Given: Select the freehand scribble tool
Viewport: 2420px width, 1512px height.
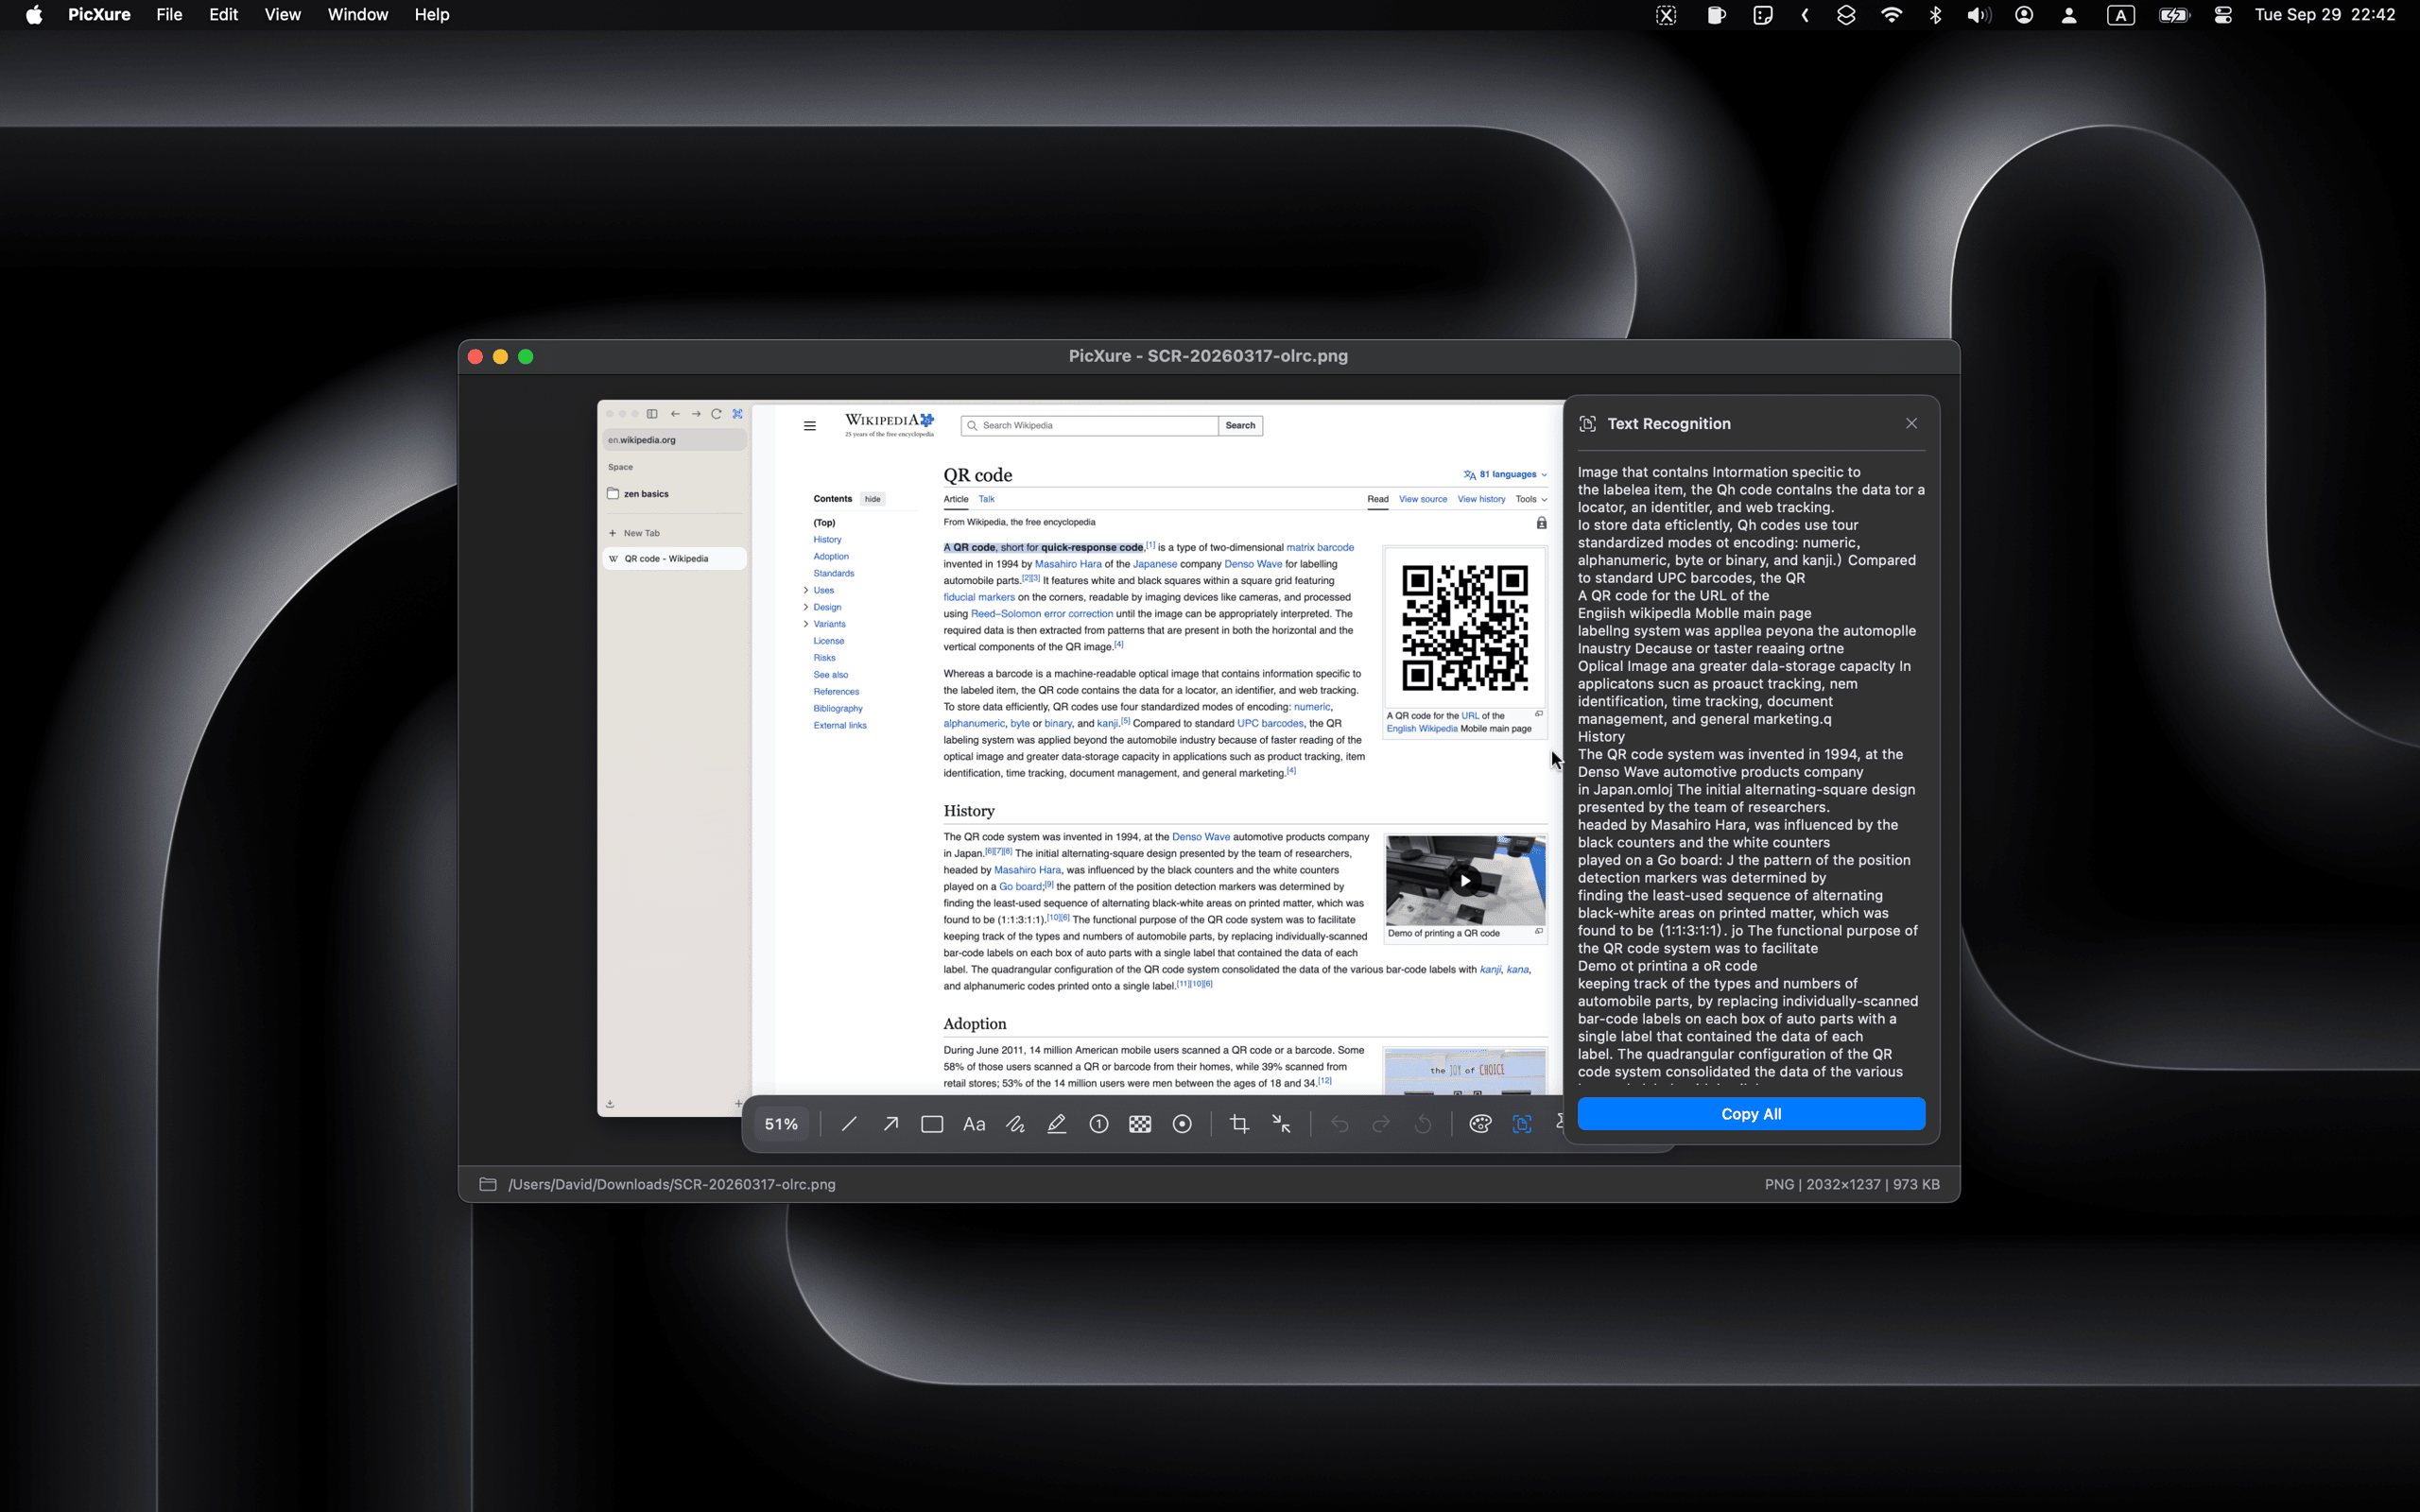Looking at the screenshot, I should tap(1015, 1124).
